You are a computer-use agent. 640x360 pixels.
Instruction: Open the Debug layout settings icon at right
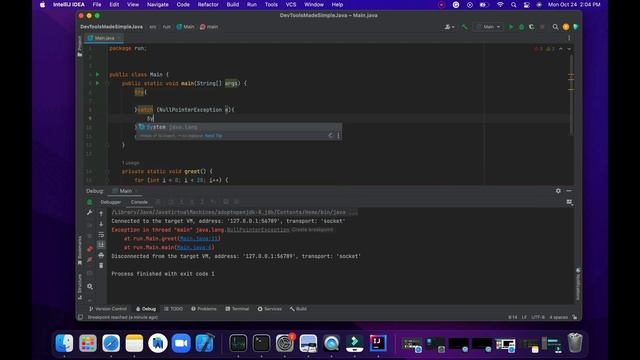tap(569, 202)
